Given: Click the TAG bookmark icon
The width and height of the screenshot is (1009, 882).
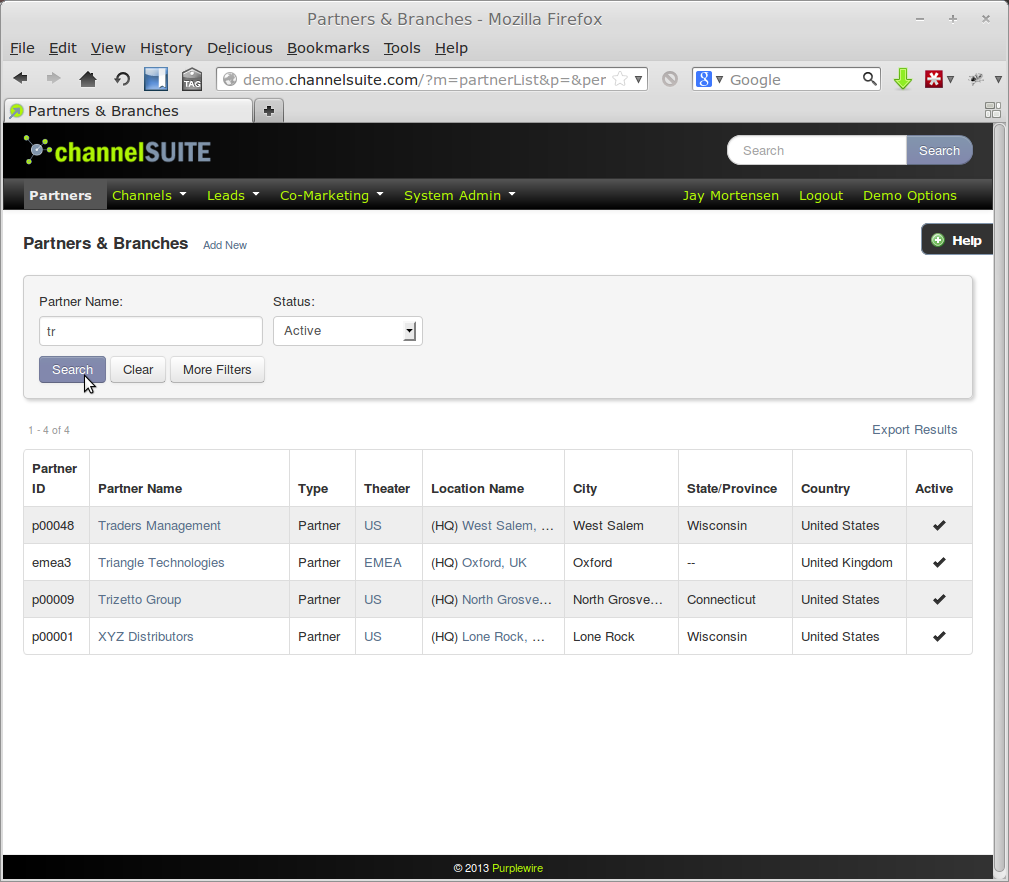Looking at the screenshot, I should [192, 79].
